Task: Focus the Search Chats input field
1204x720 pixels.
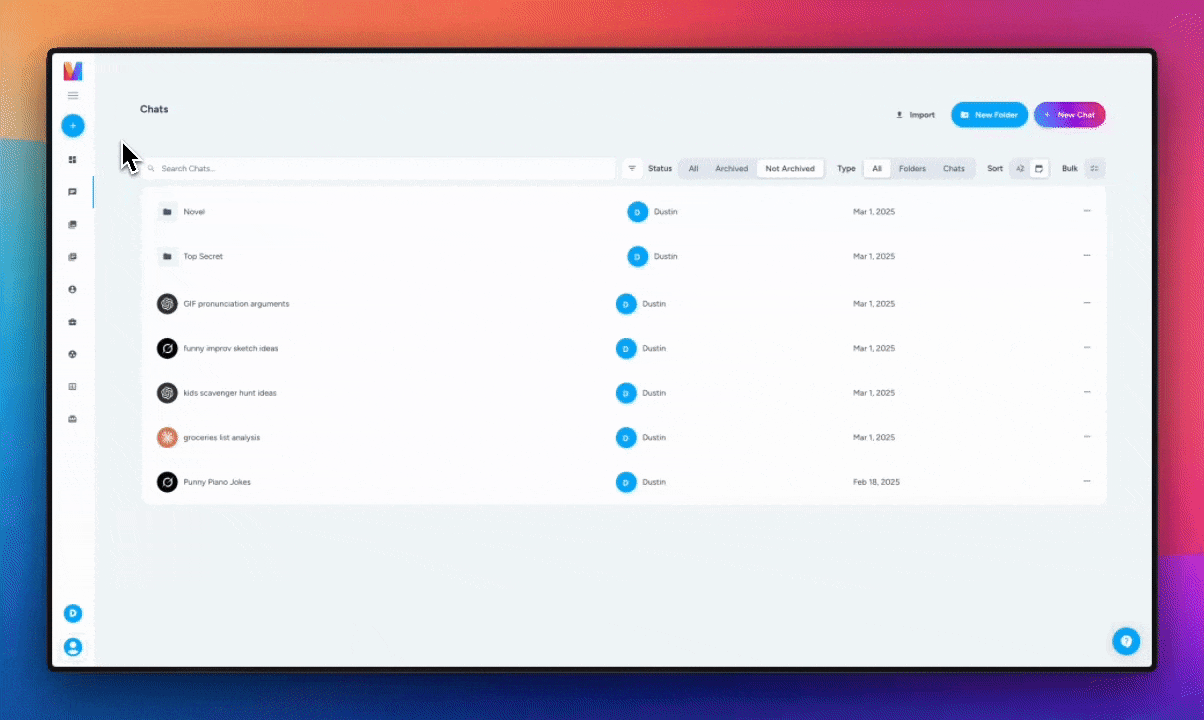Action: tap(378, 169)
